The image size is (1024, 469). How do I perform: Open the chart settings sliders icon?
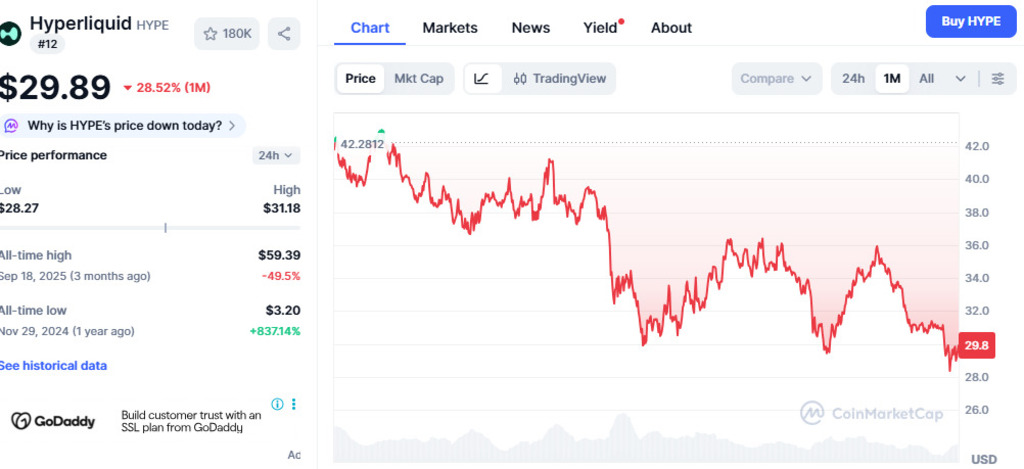point(997,79)
